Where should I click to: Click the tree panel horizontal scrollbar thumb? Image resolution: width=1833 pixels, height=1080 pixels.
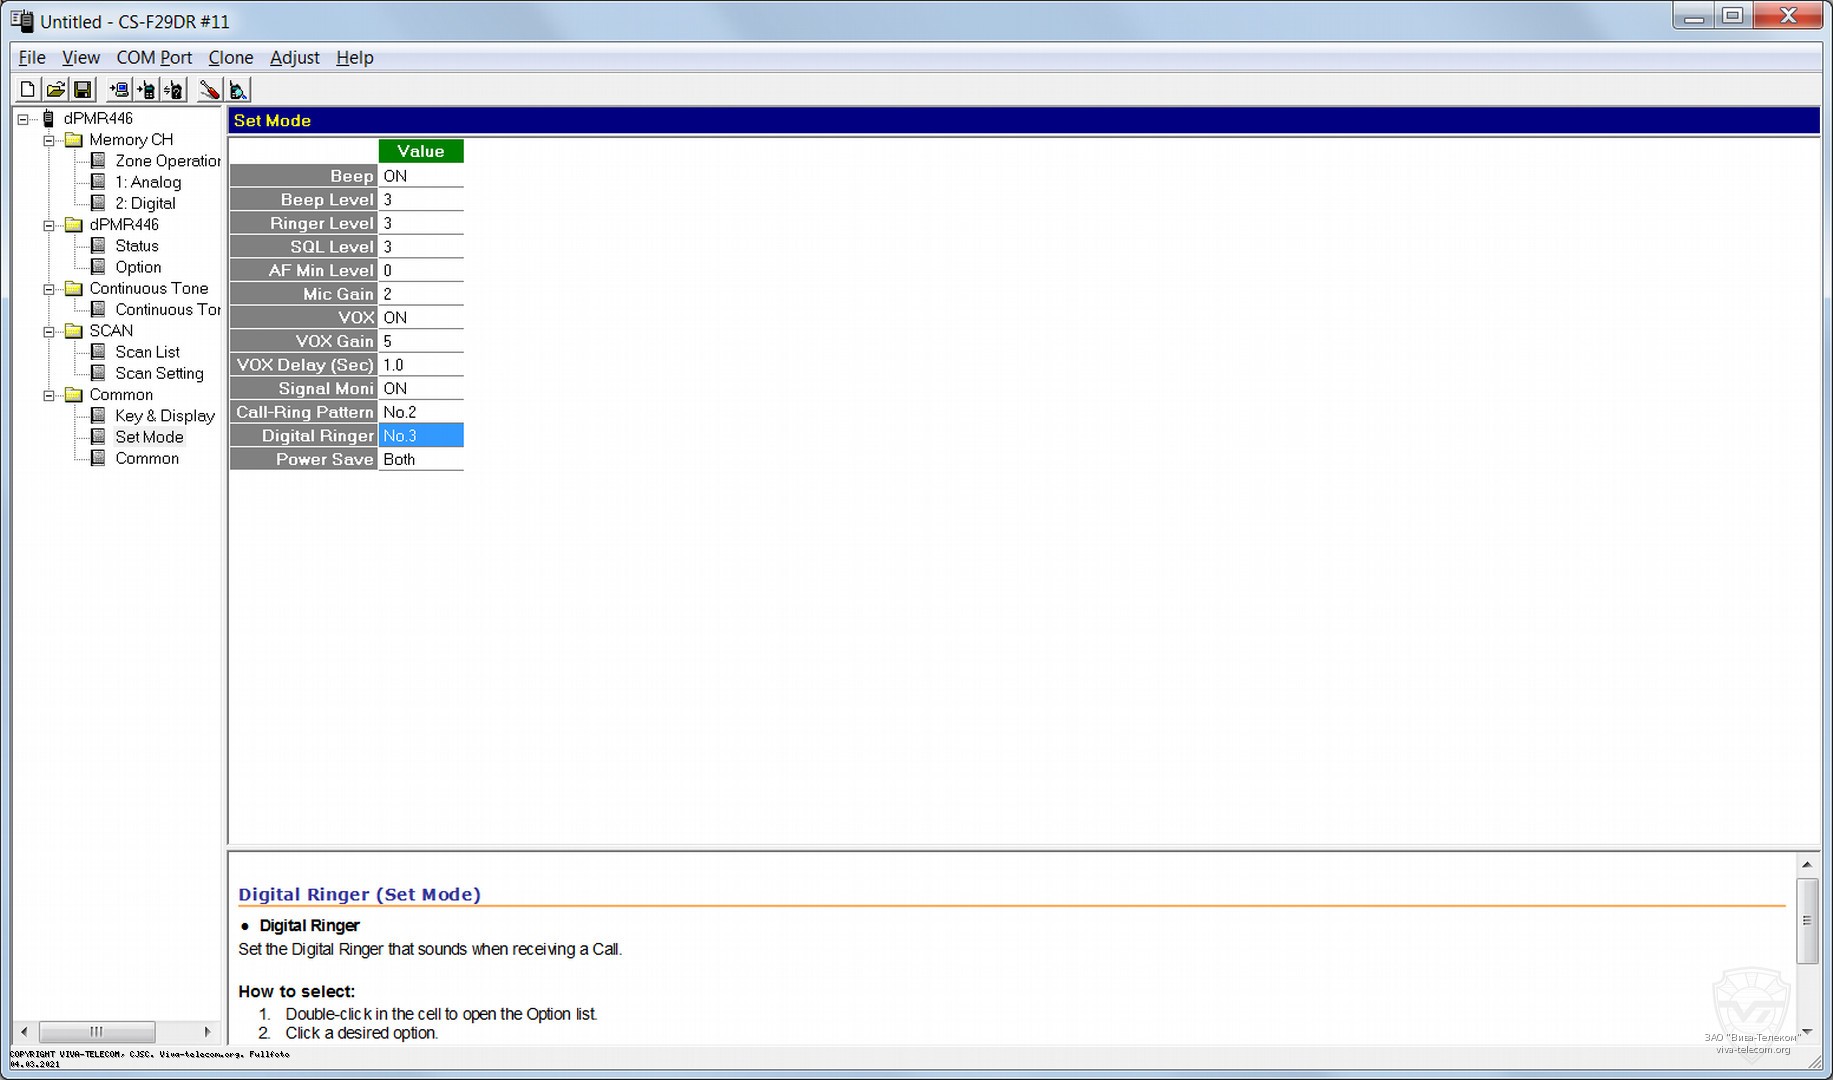pyautogui.click(x=96, y=1031)
